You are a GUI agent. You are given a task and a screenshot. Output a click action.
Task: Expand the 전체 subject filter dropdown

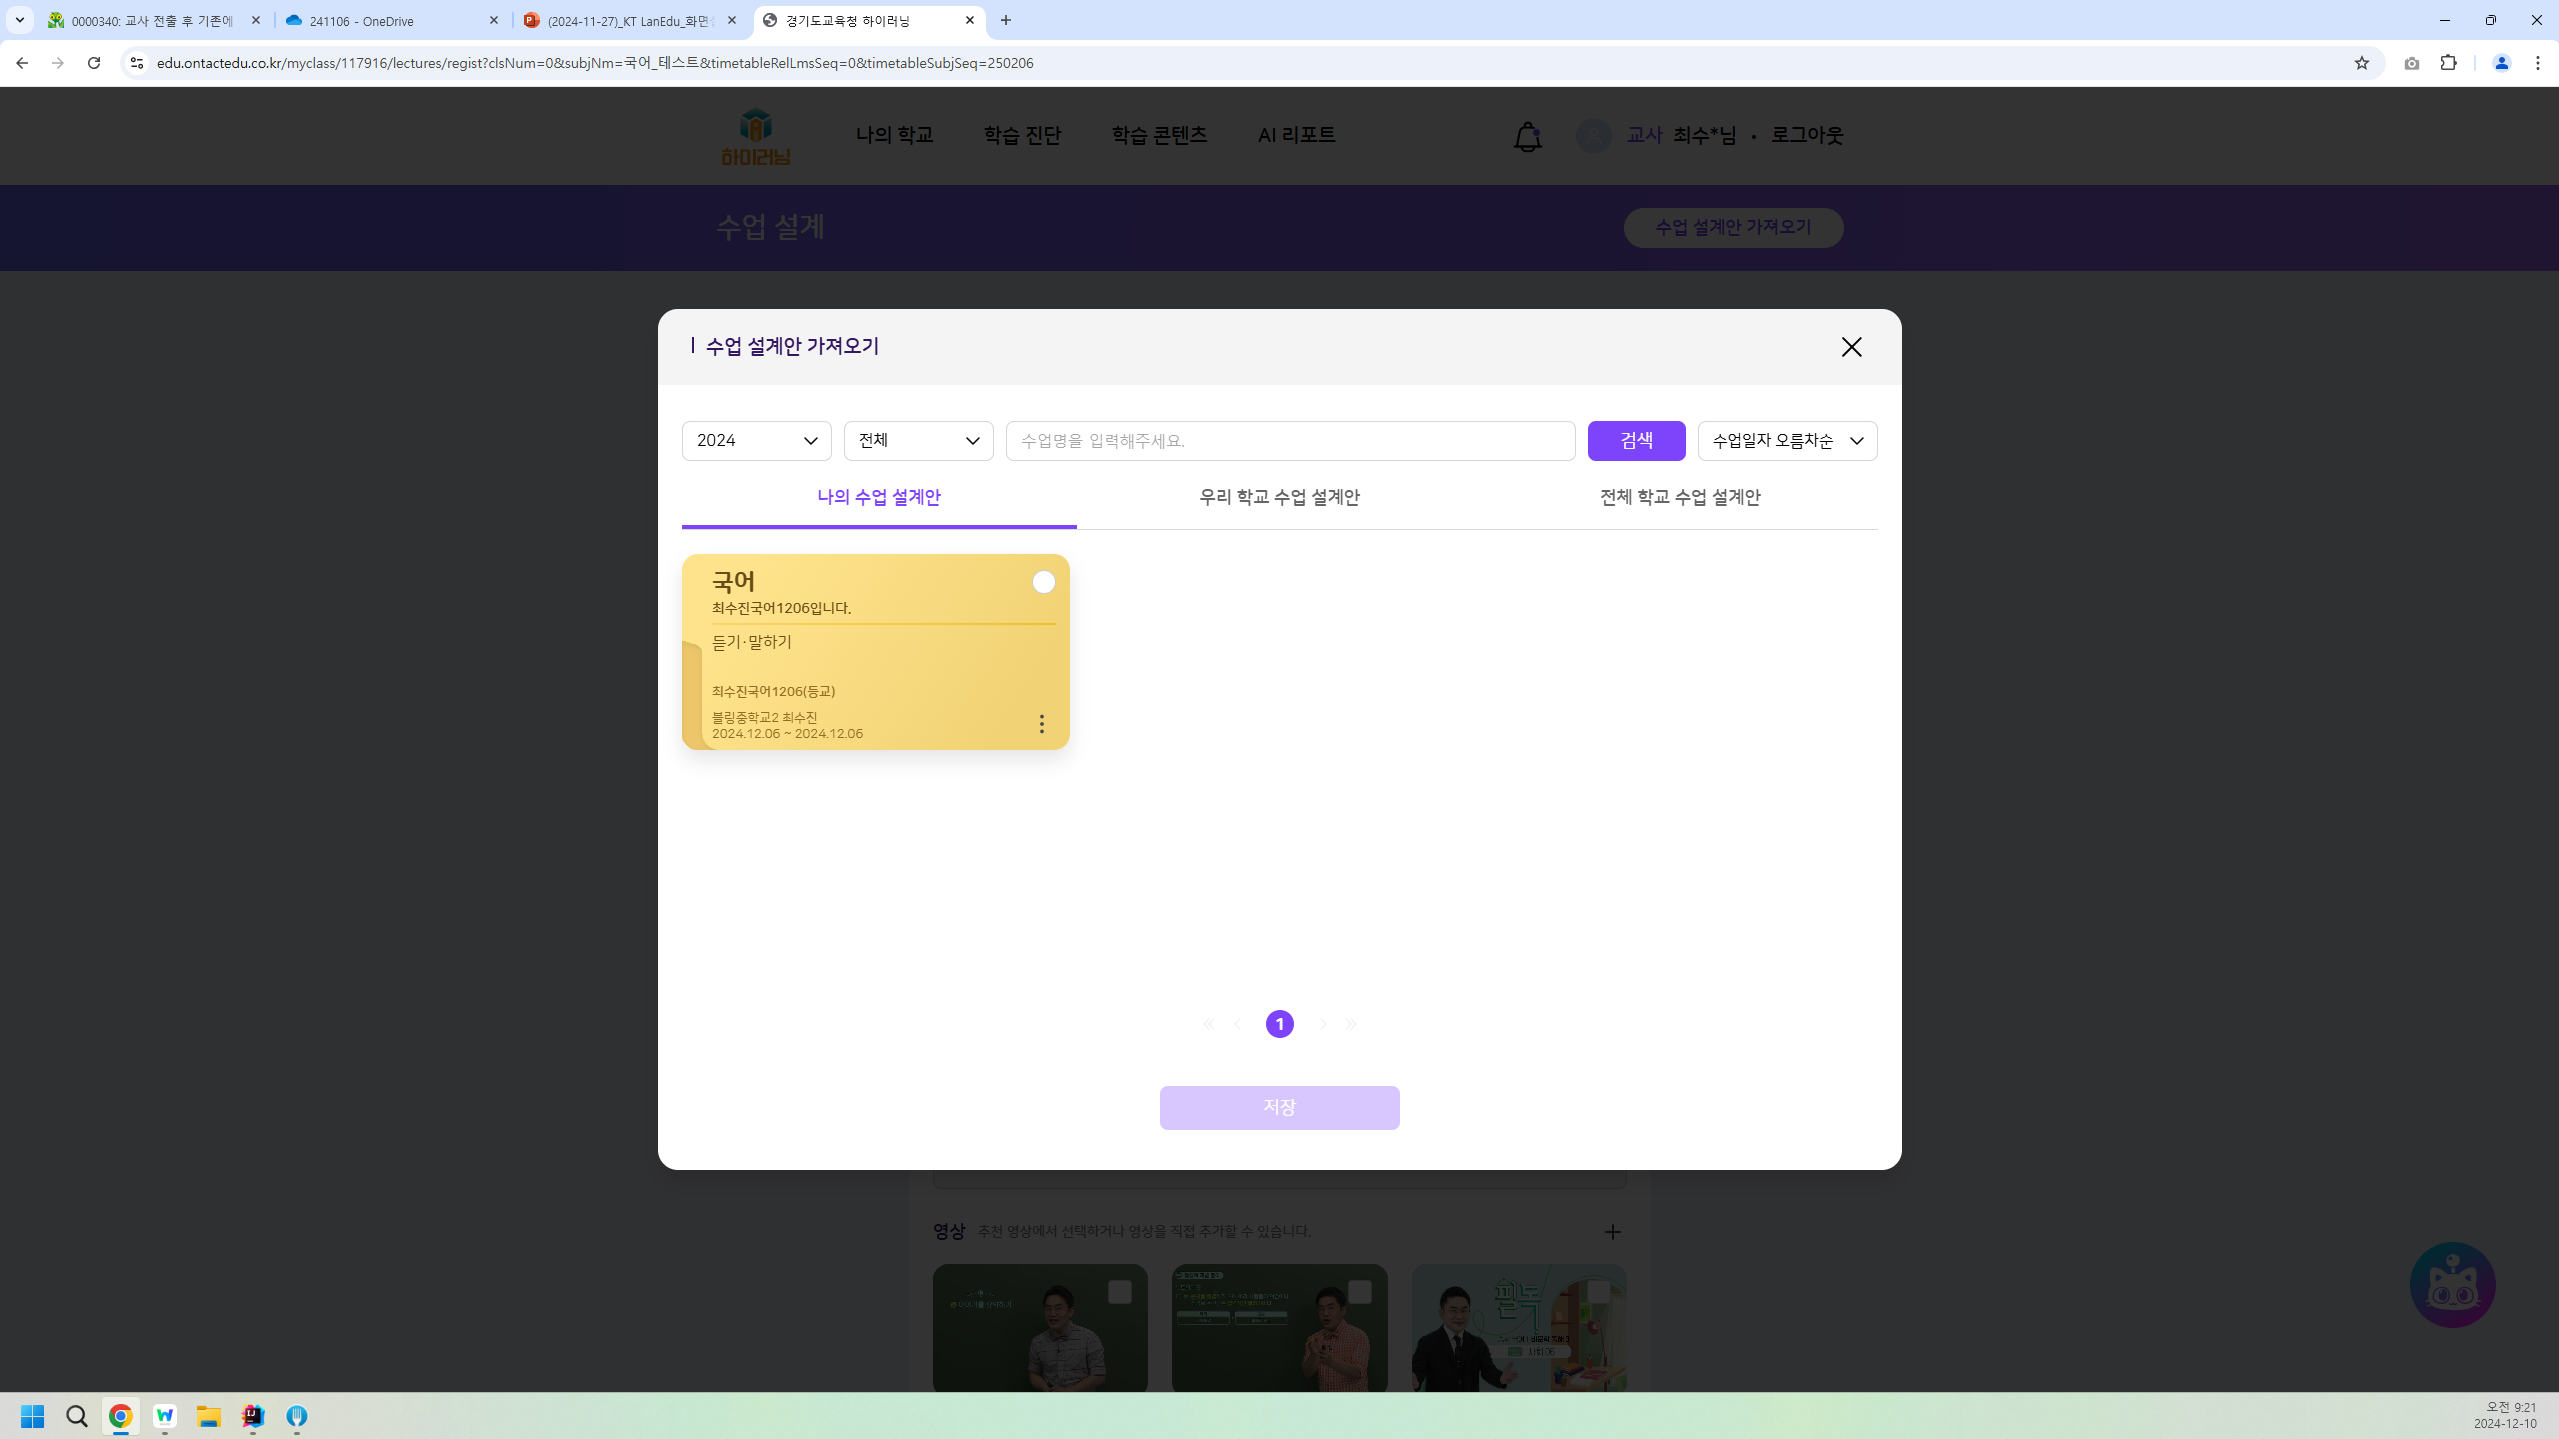[x=918, y=441]
